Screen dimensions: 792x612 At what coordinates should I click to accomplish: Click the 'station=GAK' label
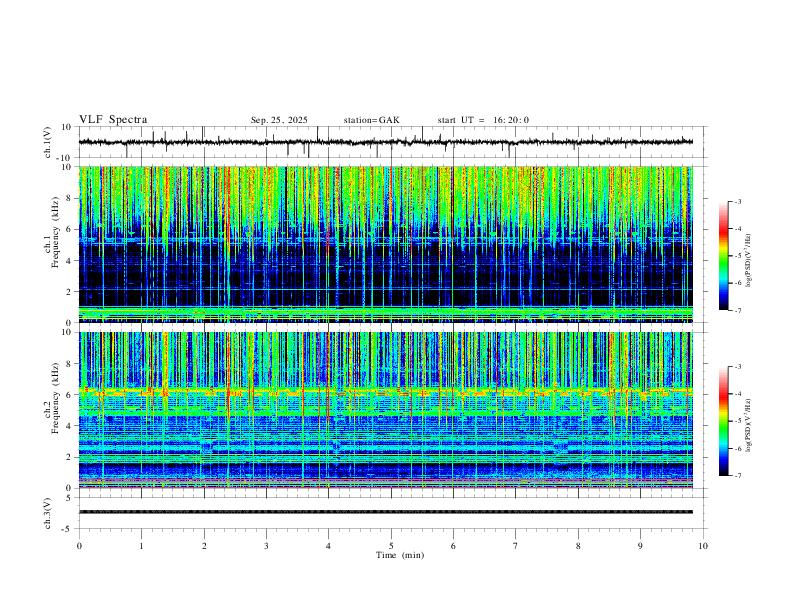pos(371,120)
